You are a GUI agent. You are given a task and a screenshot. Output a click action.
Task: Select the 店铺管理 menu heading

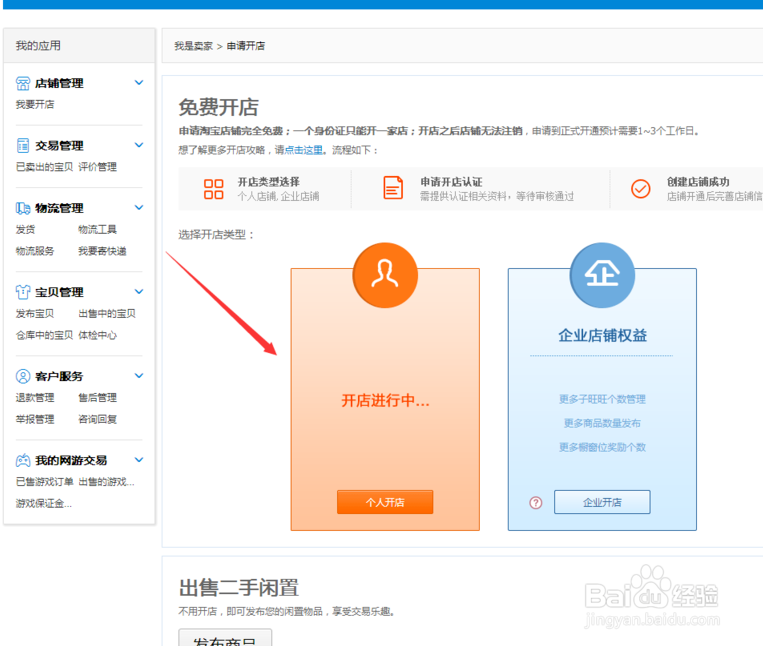(59, 83)
